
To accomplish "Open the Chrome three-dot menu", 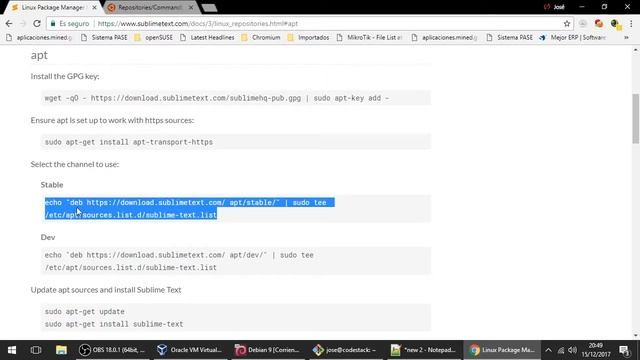I will point(631,24).
